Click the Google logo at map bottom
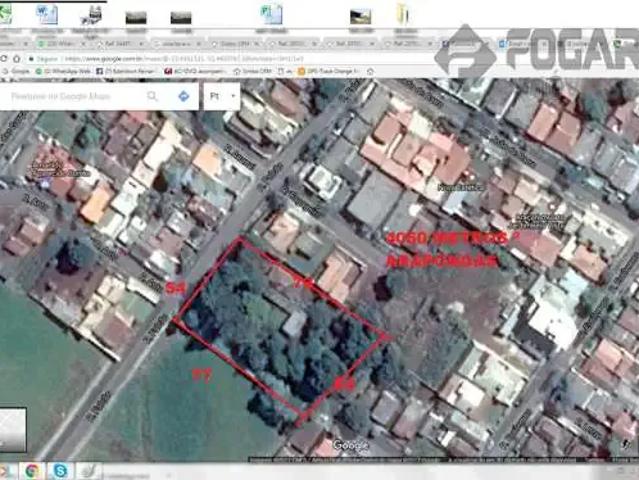This screenshot has width=639, height=480. click(x=350, y=444)
